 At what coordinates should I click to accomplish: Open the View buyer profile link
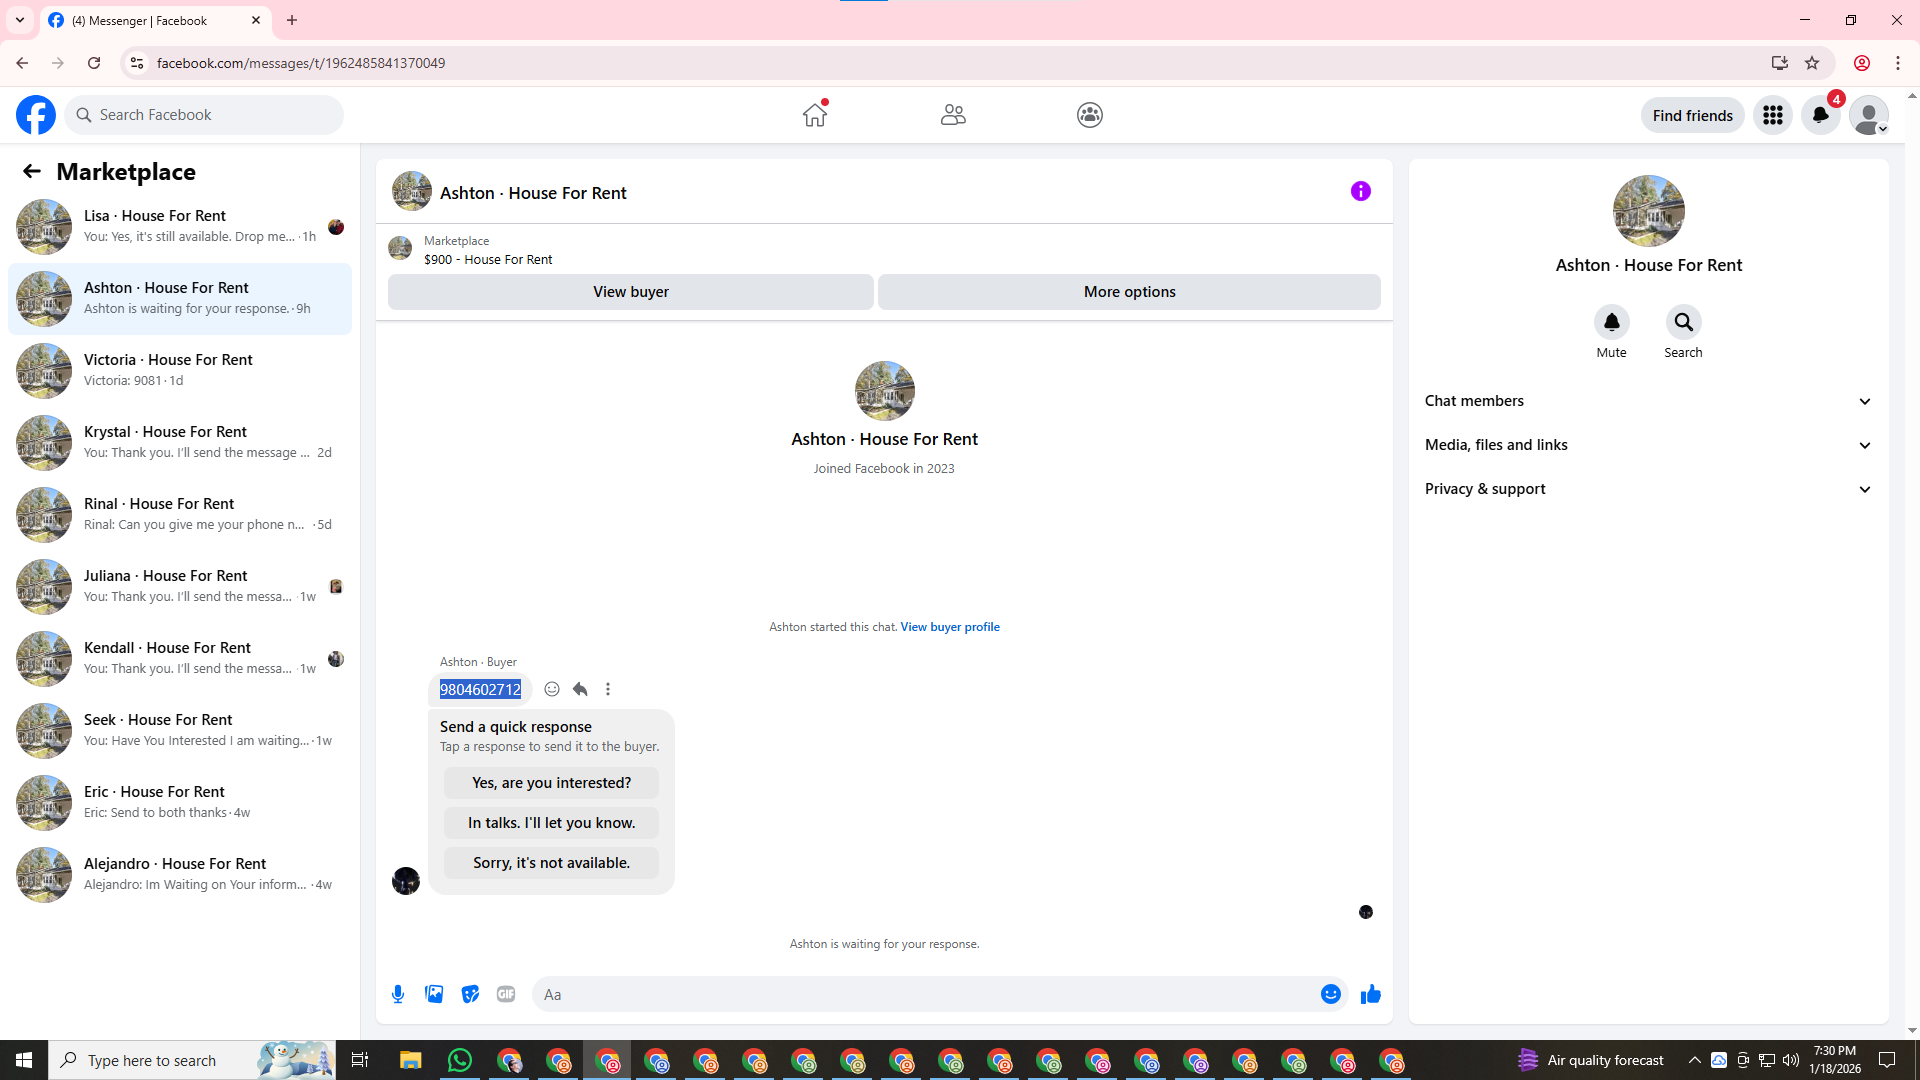[949, 627]
